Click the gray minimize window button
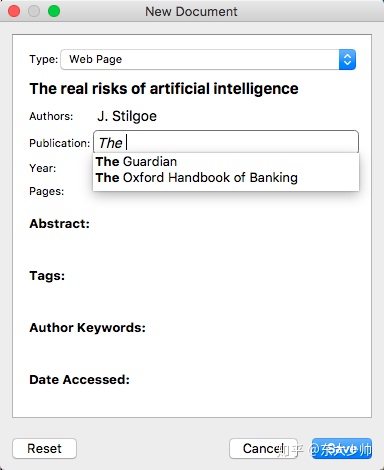 [x=34, y=11]
